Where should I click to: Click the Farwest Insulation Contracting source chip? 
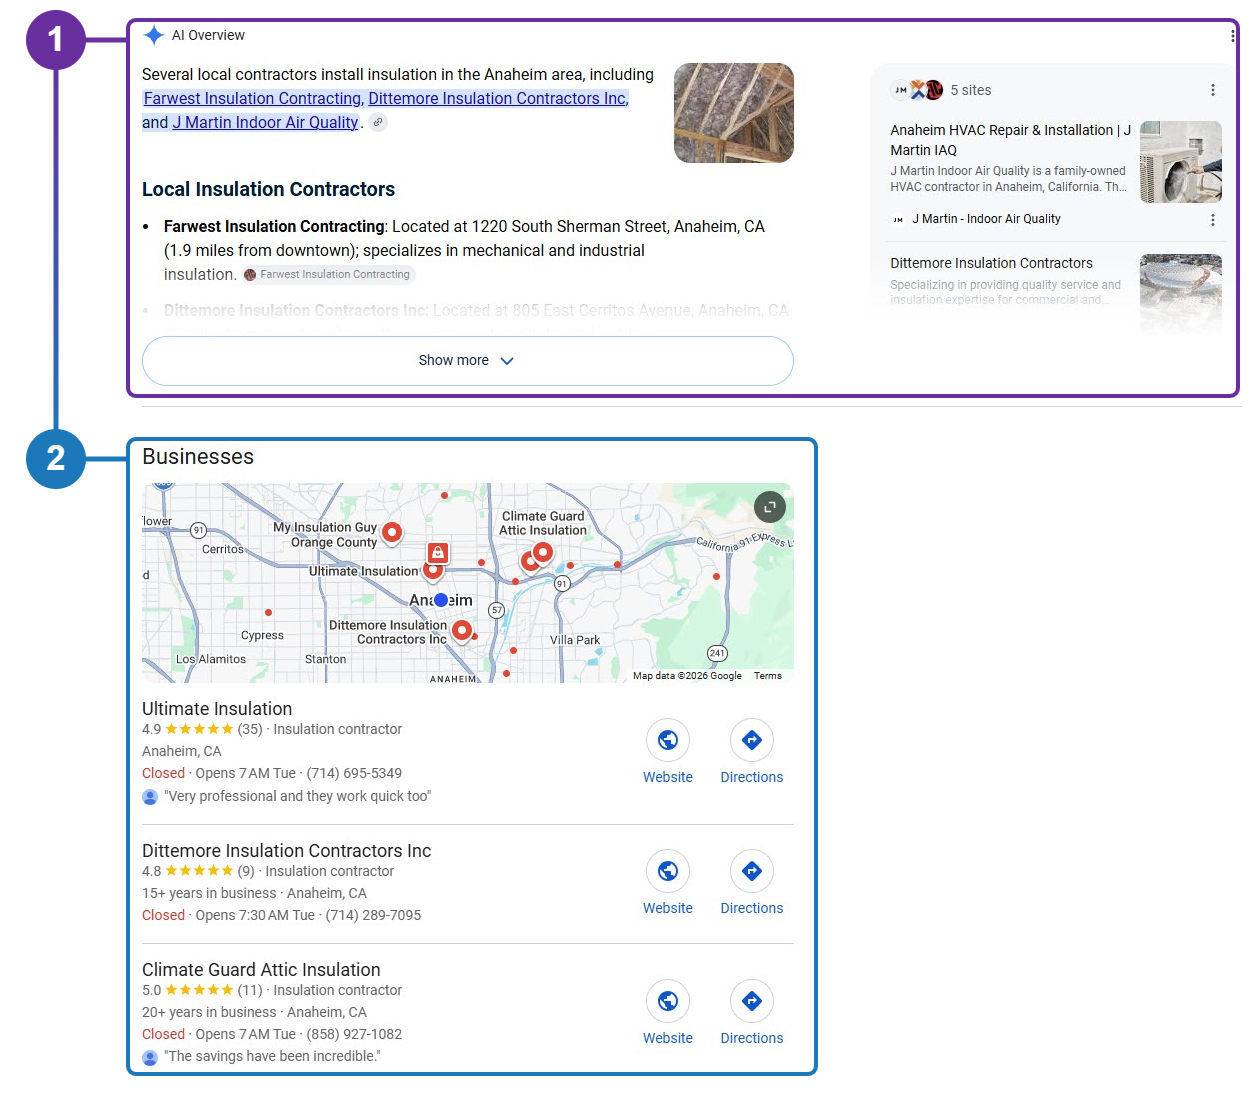click(x=328, y=274)
